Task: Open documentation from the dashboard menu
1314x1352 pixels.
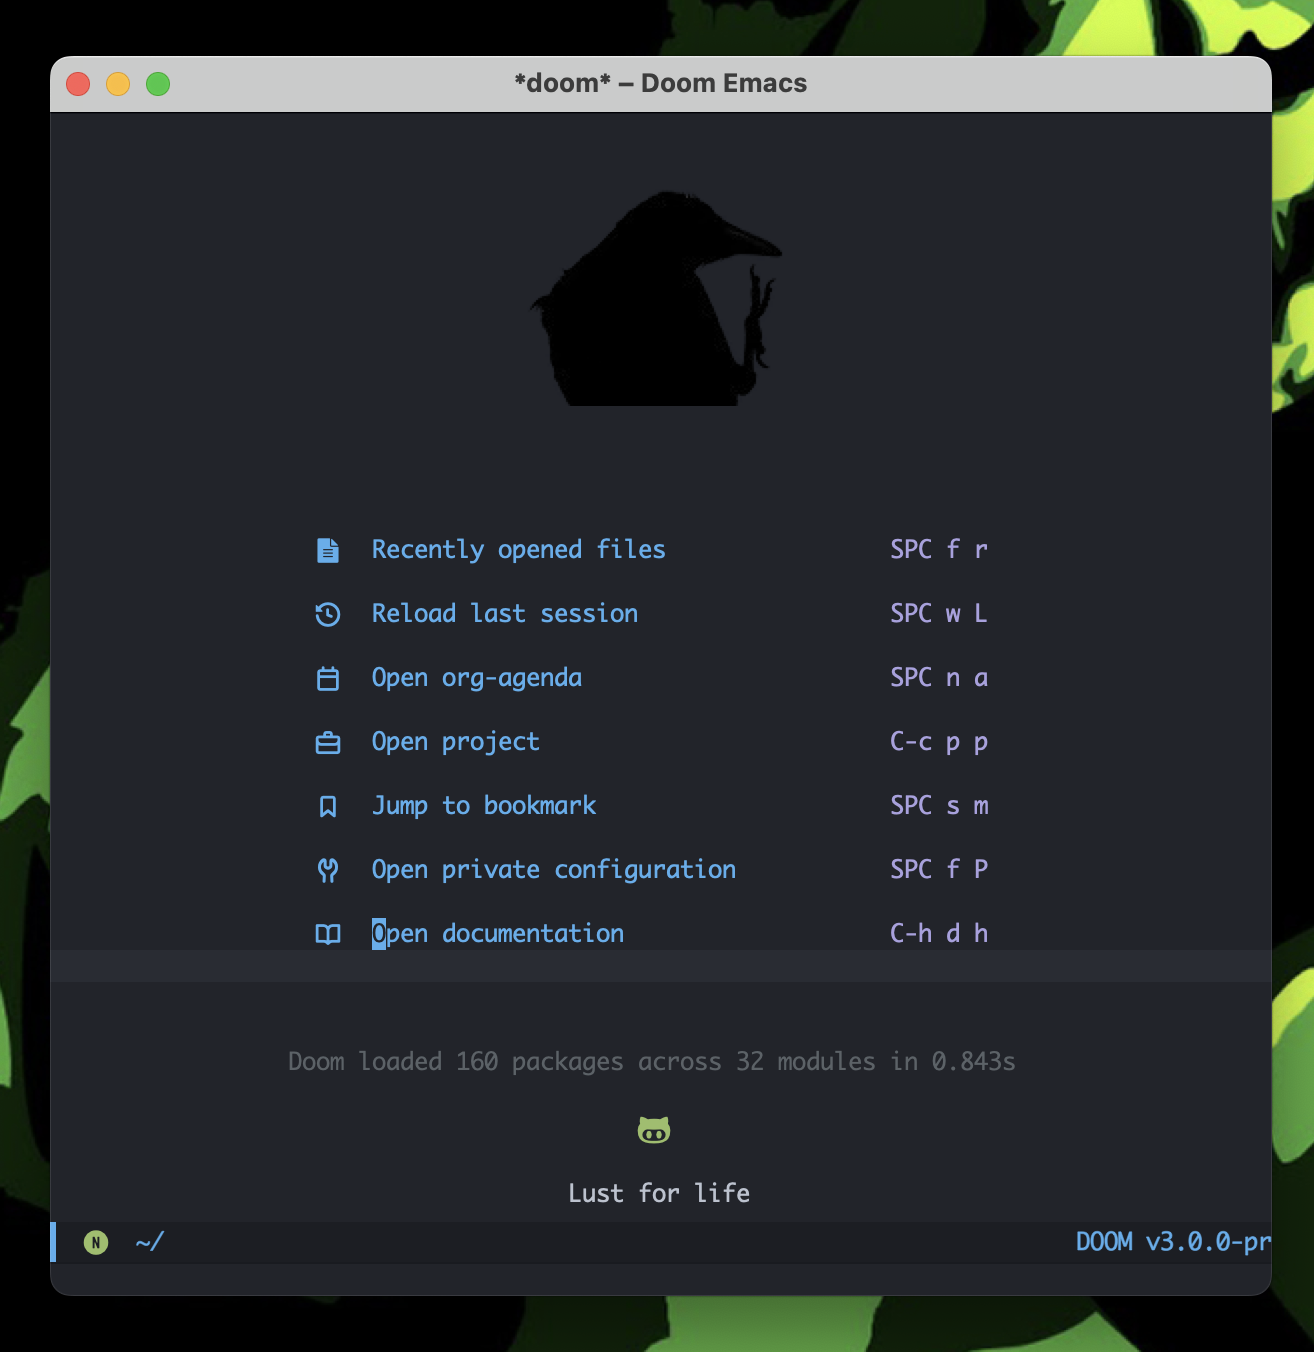Action: coord(498,934)
